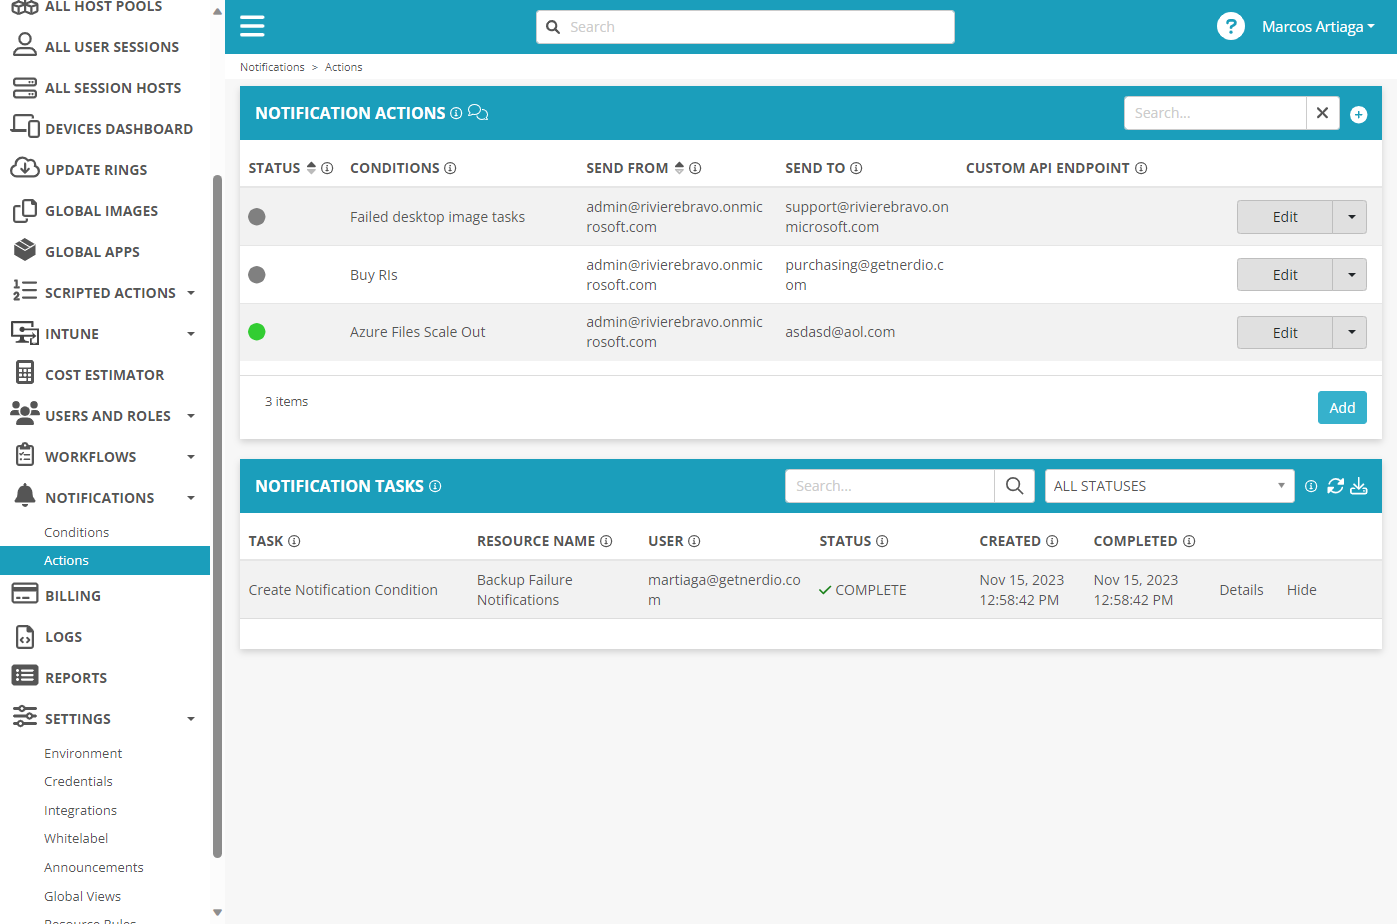The width and height of the screenshot is (1397, 924).
Task: Click the Notifications breadcrumb link
Action: point(272,67)
